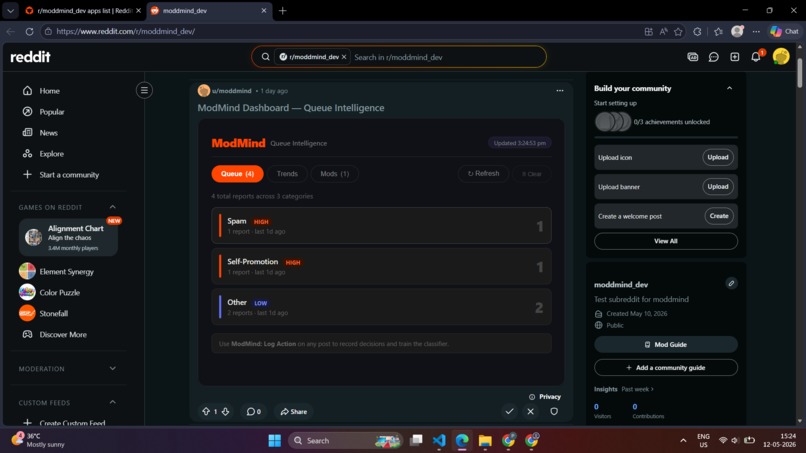Screen dimensions: 806x453
Task: Reload the page with refresh icon
Action: [29, 31]
